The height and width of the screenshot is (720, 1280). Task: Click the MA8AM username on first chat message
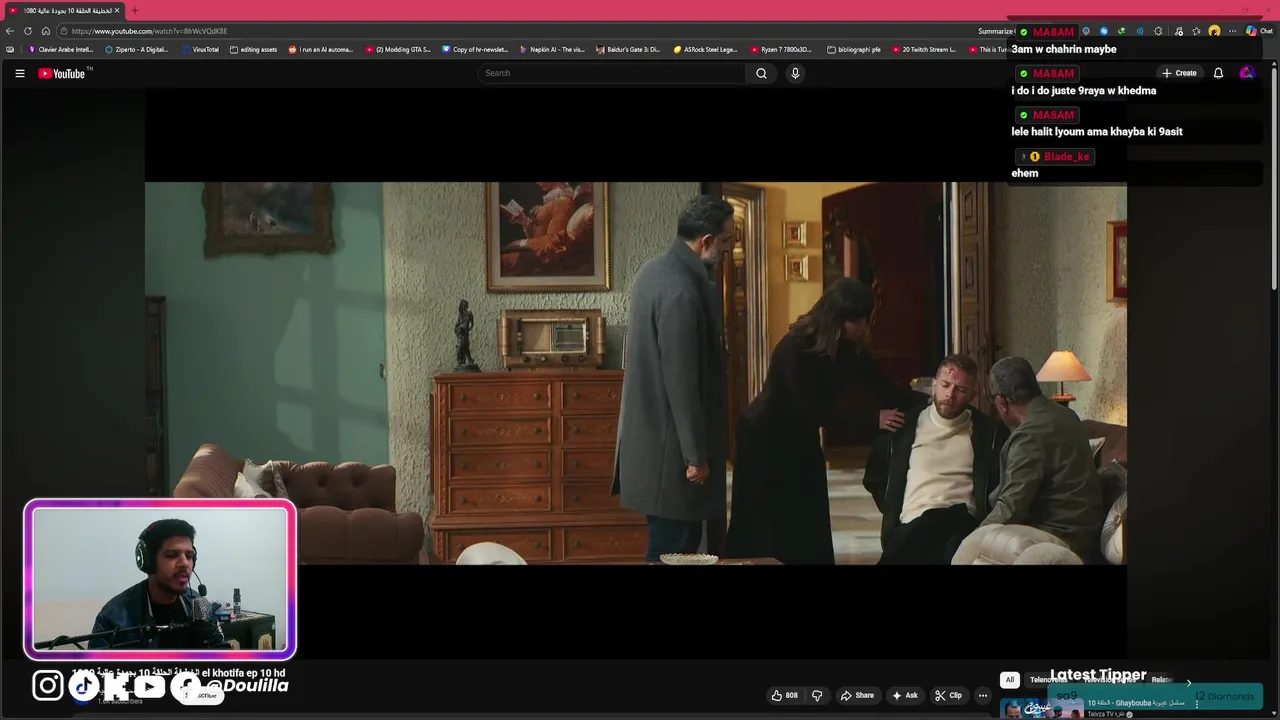pos(1053,32)
